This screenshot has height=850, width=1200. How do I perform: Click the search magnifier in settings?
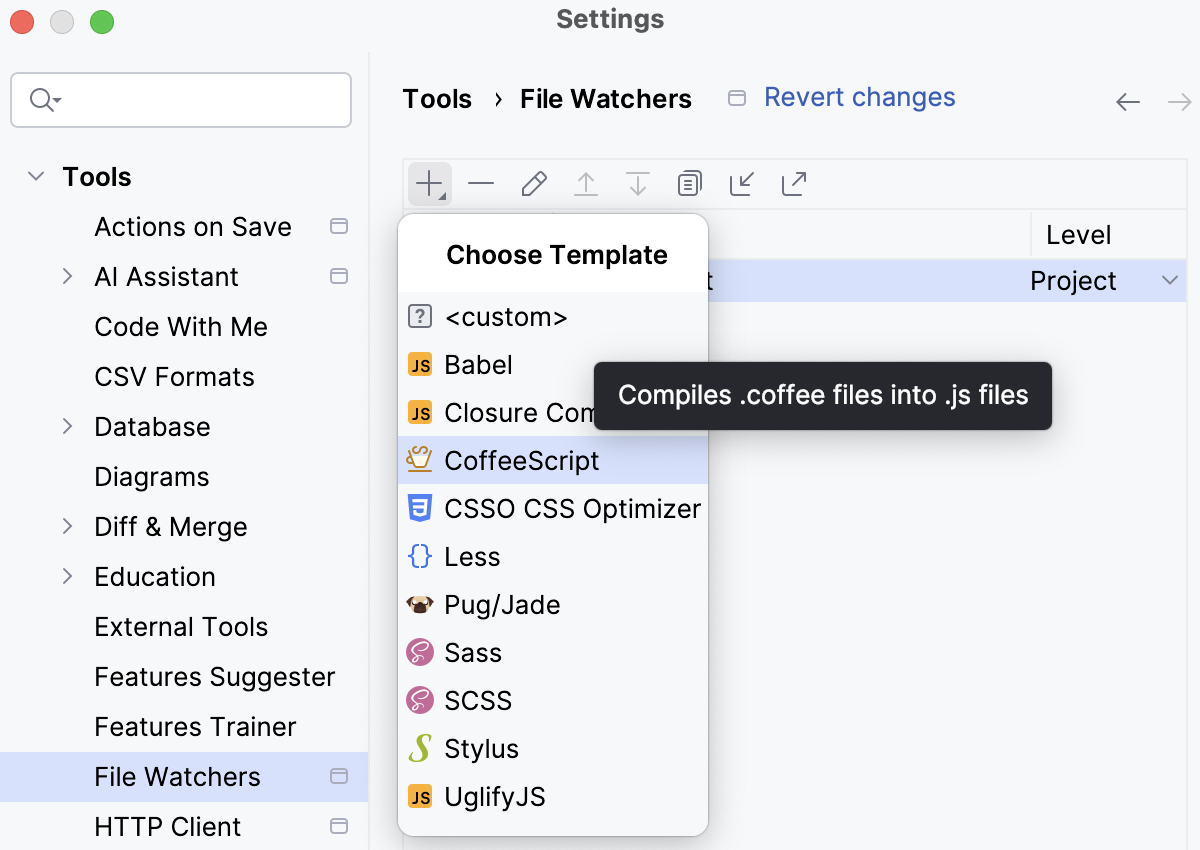(42, 100)
